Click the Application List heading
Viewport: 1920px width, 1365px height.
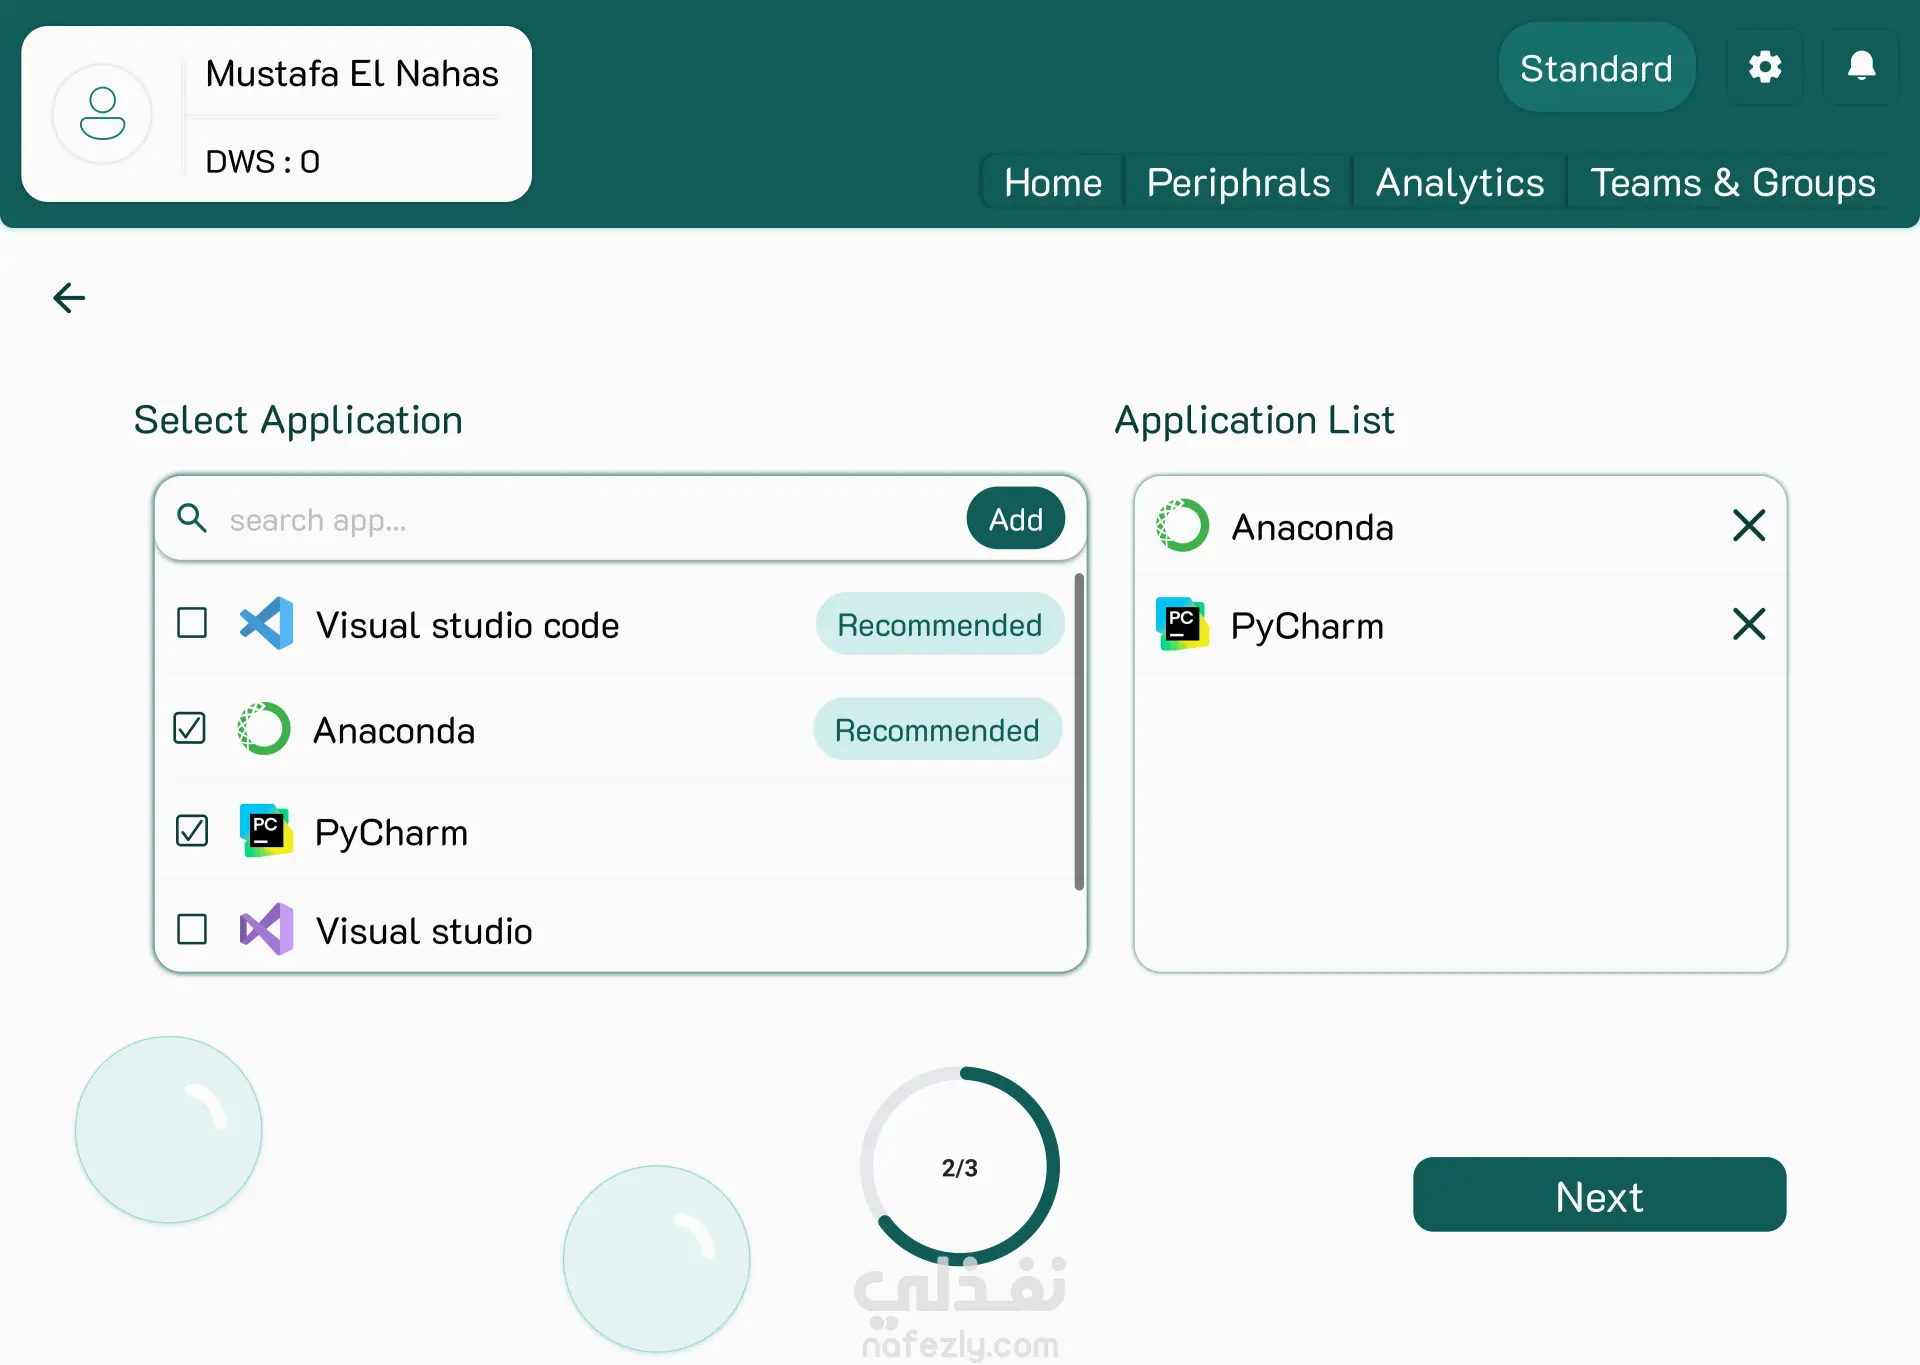(1254, 420)
